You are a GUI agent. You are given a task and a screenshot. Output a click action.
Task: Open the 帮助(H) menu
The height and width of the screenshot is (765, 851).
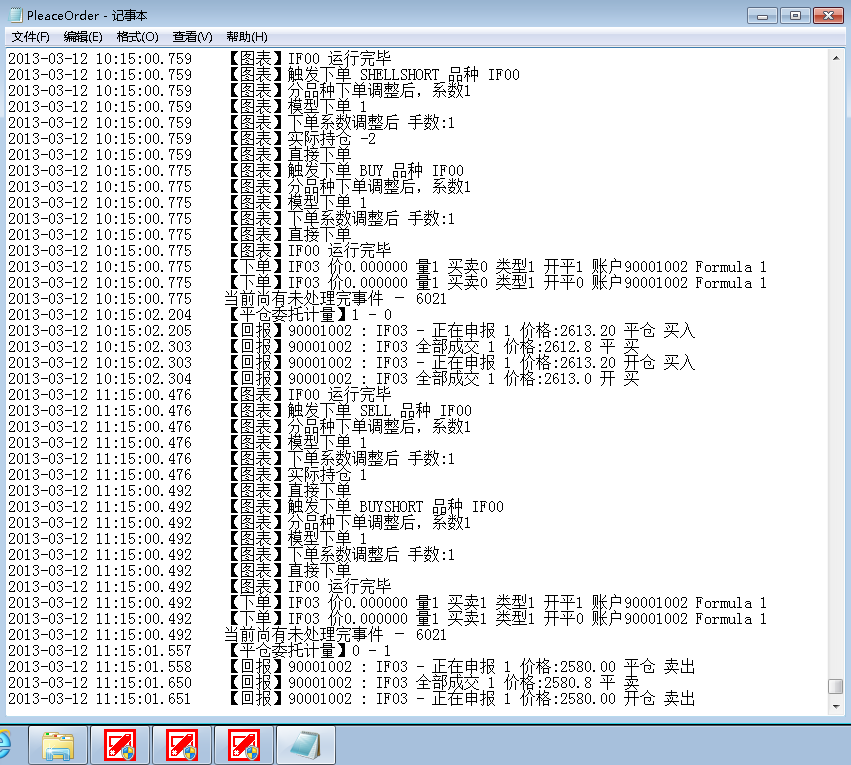[x=247, y=37]
